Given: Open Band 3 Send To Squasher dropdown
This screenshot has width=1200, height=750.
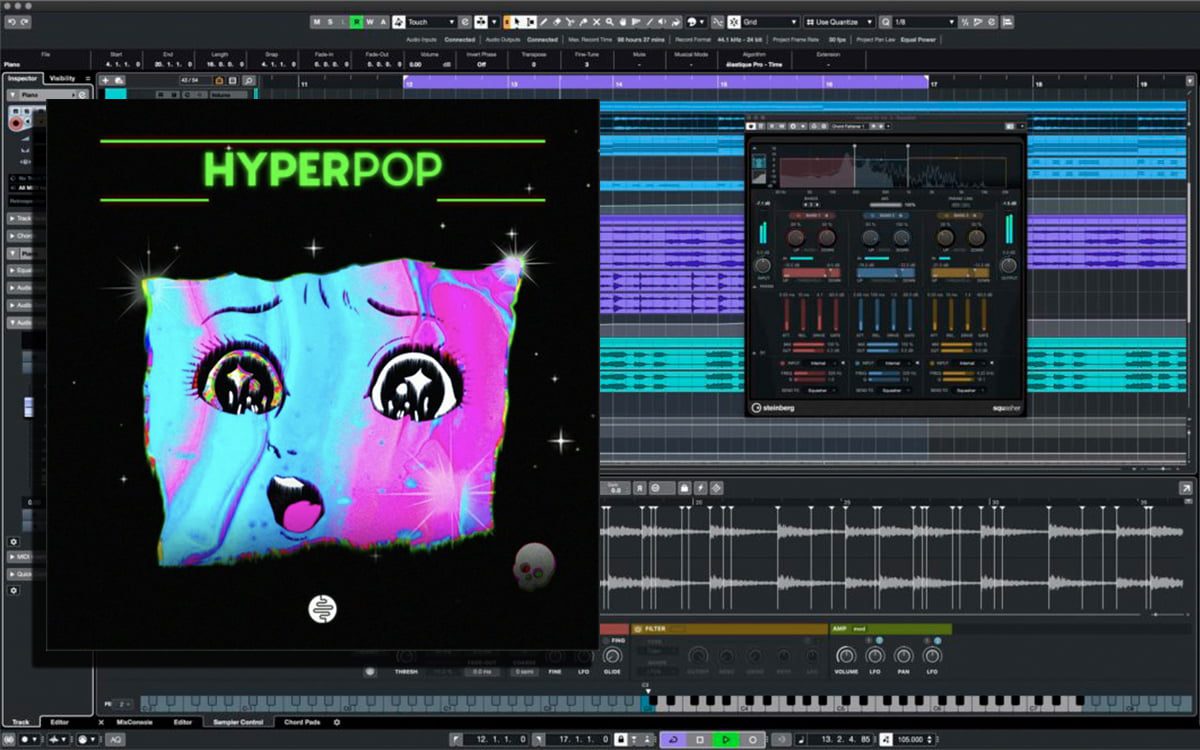Looking at the screenshot, I should tap(967, 390).
